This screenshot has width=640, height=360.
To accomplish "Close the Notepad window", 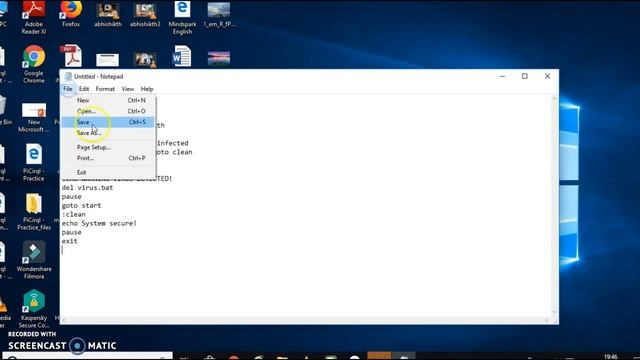I will [x=547, y=76].
